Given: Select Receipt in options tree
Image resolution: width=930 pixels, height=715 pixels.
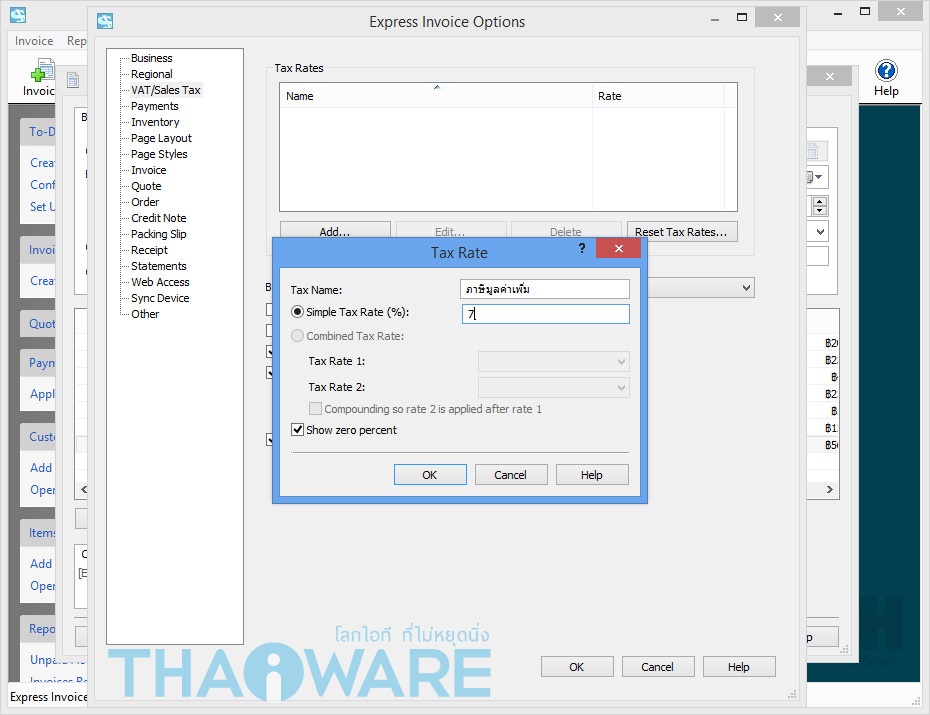Looking at the screenshot, I should pos(149,250).
